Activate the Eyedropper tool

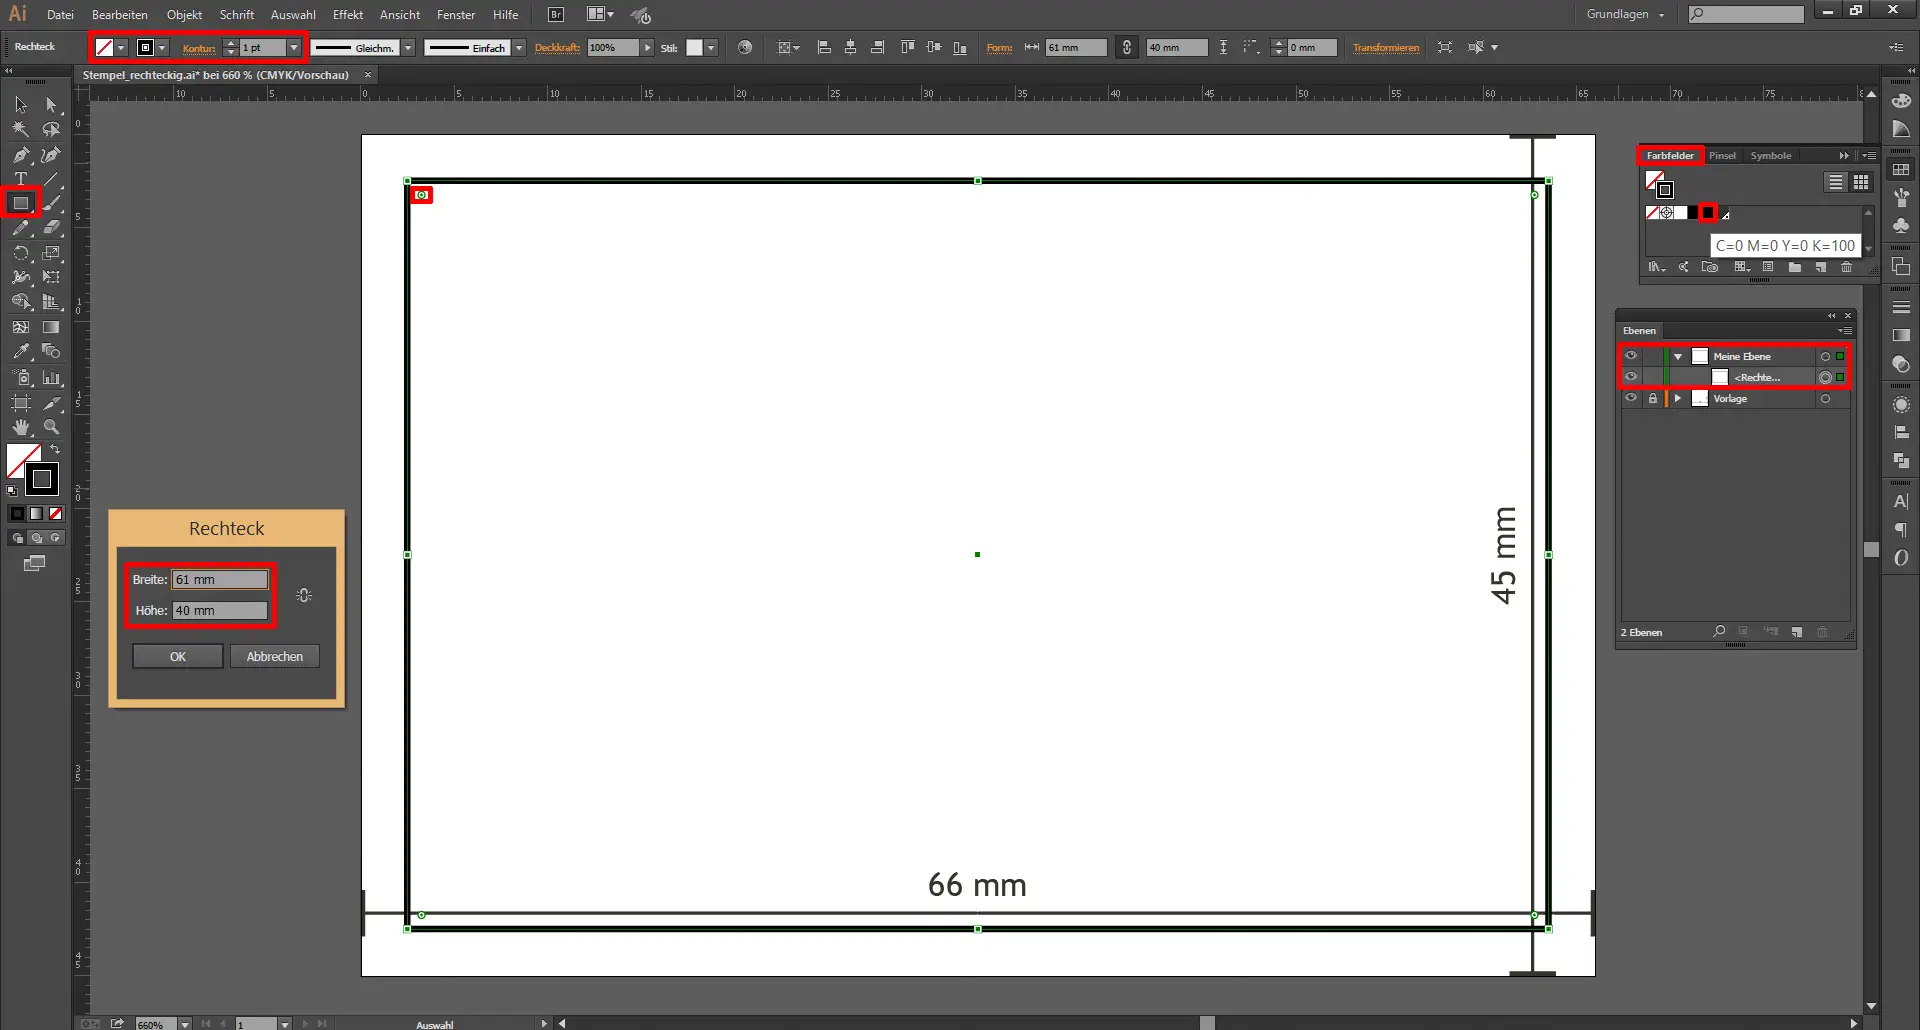pyautogui.click(x=20, y=352)
